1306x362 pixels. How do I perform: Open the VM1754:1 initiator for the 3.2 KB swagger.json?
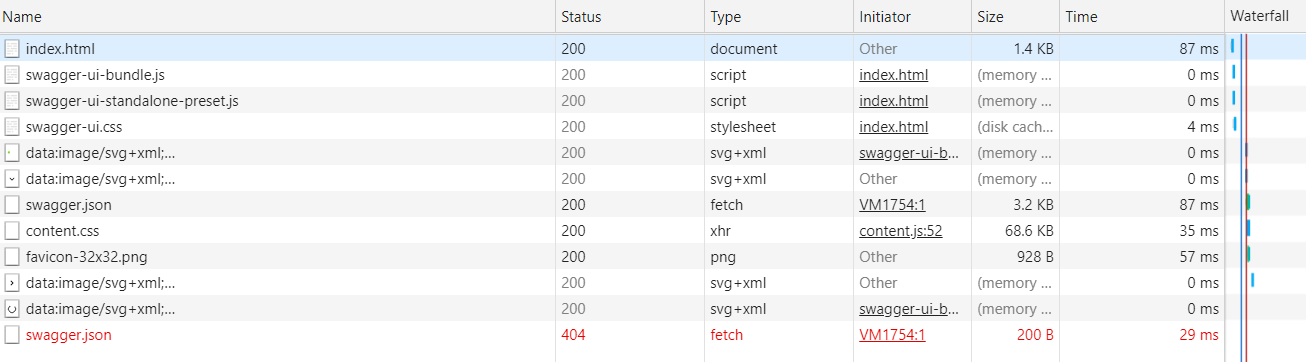coord(892,204)
